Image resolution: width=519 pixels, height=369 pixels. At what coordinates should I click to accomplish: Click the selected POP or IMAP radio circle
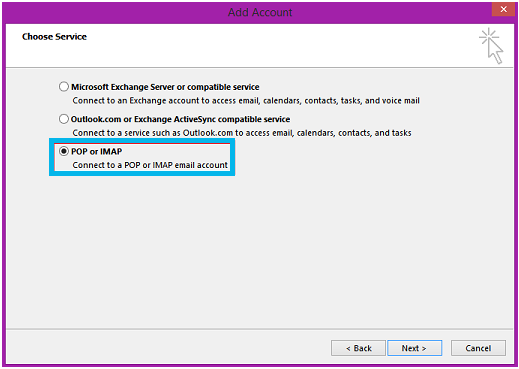pos(64,151)
